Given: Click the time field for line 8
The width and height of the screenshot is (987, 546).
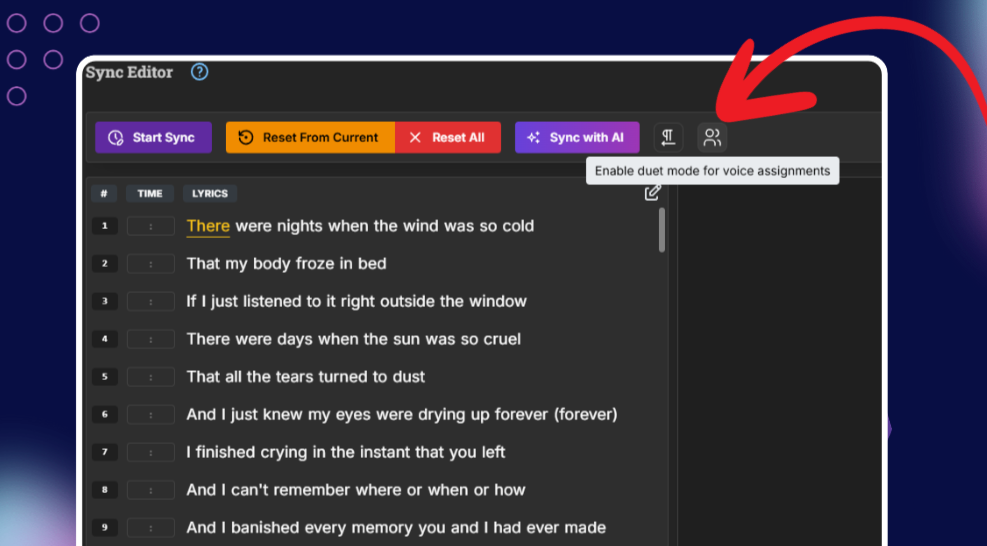Looking at the screenshot, I should click(151, 490).
